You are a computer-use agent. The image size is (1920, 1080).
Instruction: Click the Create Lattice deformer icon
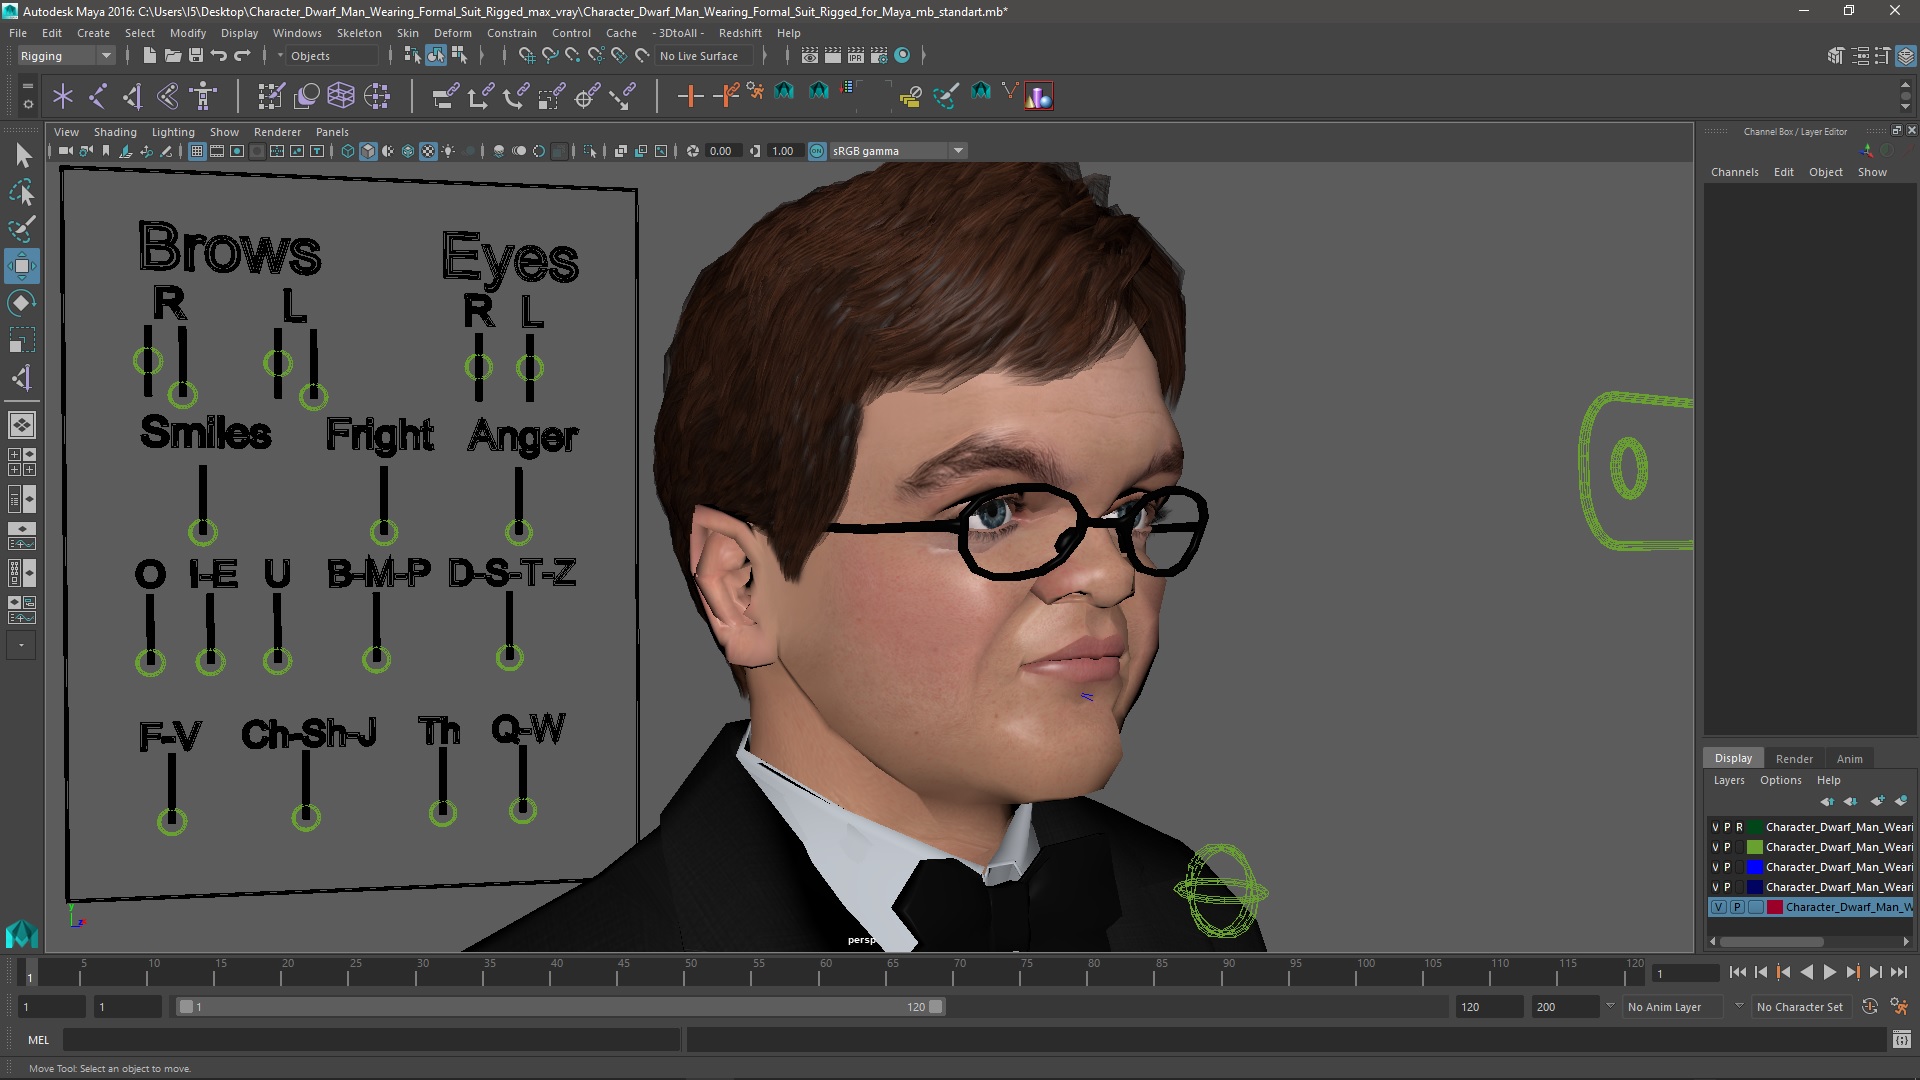(341, 96)
